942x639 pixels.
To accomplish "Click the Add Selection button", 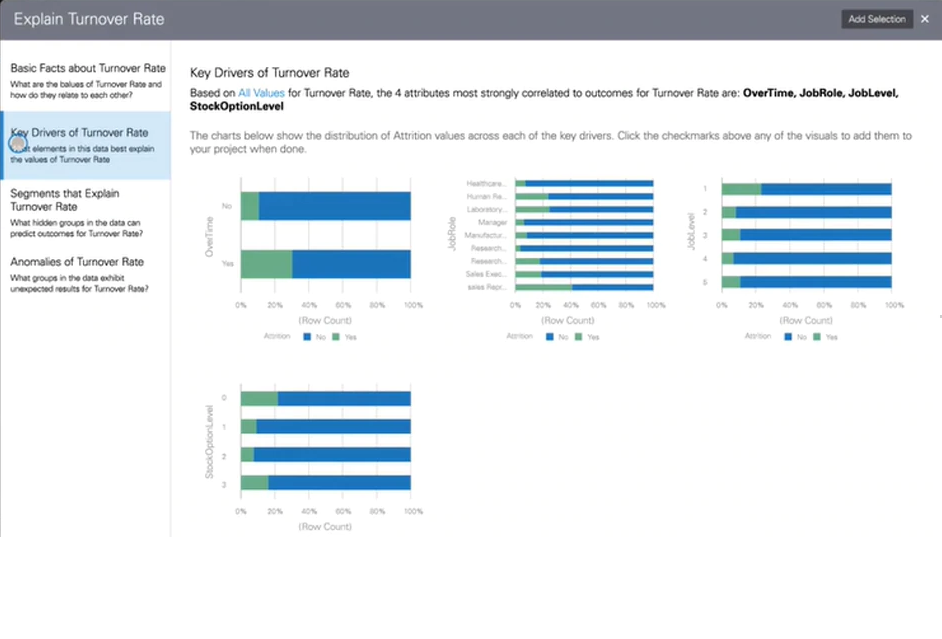I will coord(876,19).
